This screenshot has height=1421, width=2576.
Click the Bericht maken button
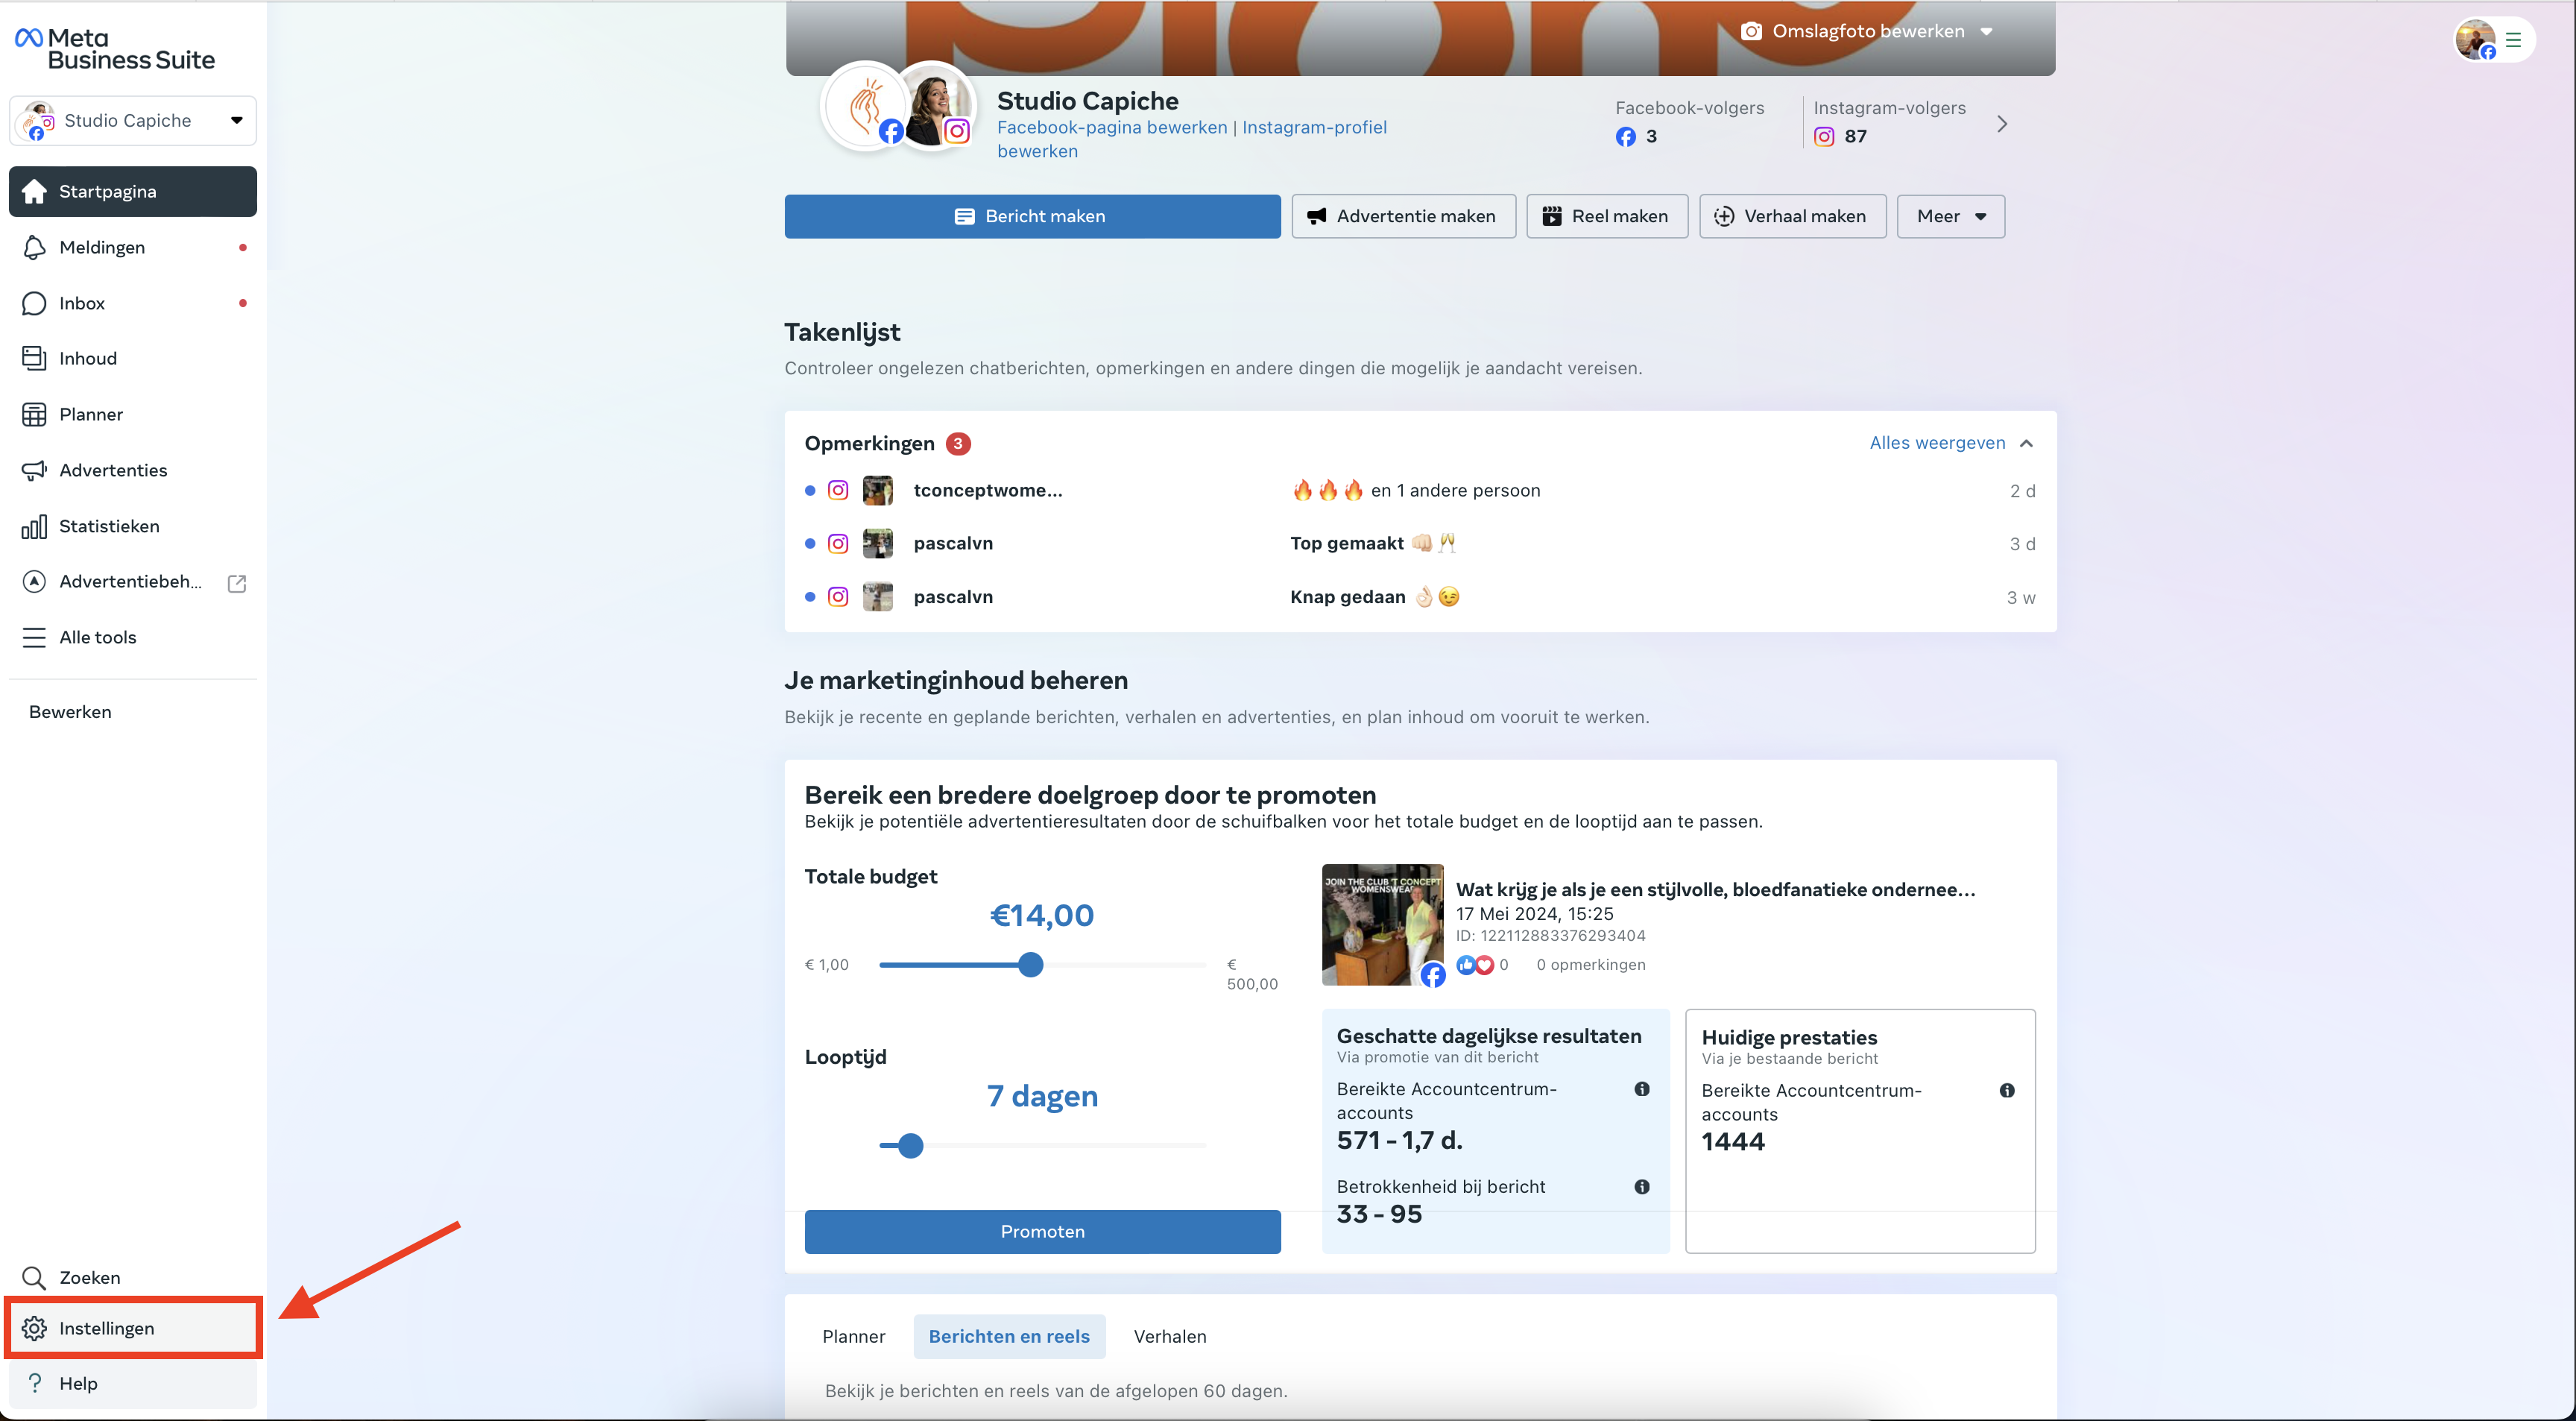(1032, 216)
